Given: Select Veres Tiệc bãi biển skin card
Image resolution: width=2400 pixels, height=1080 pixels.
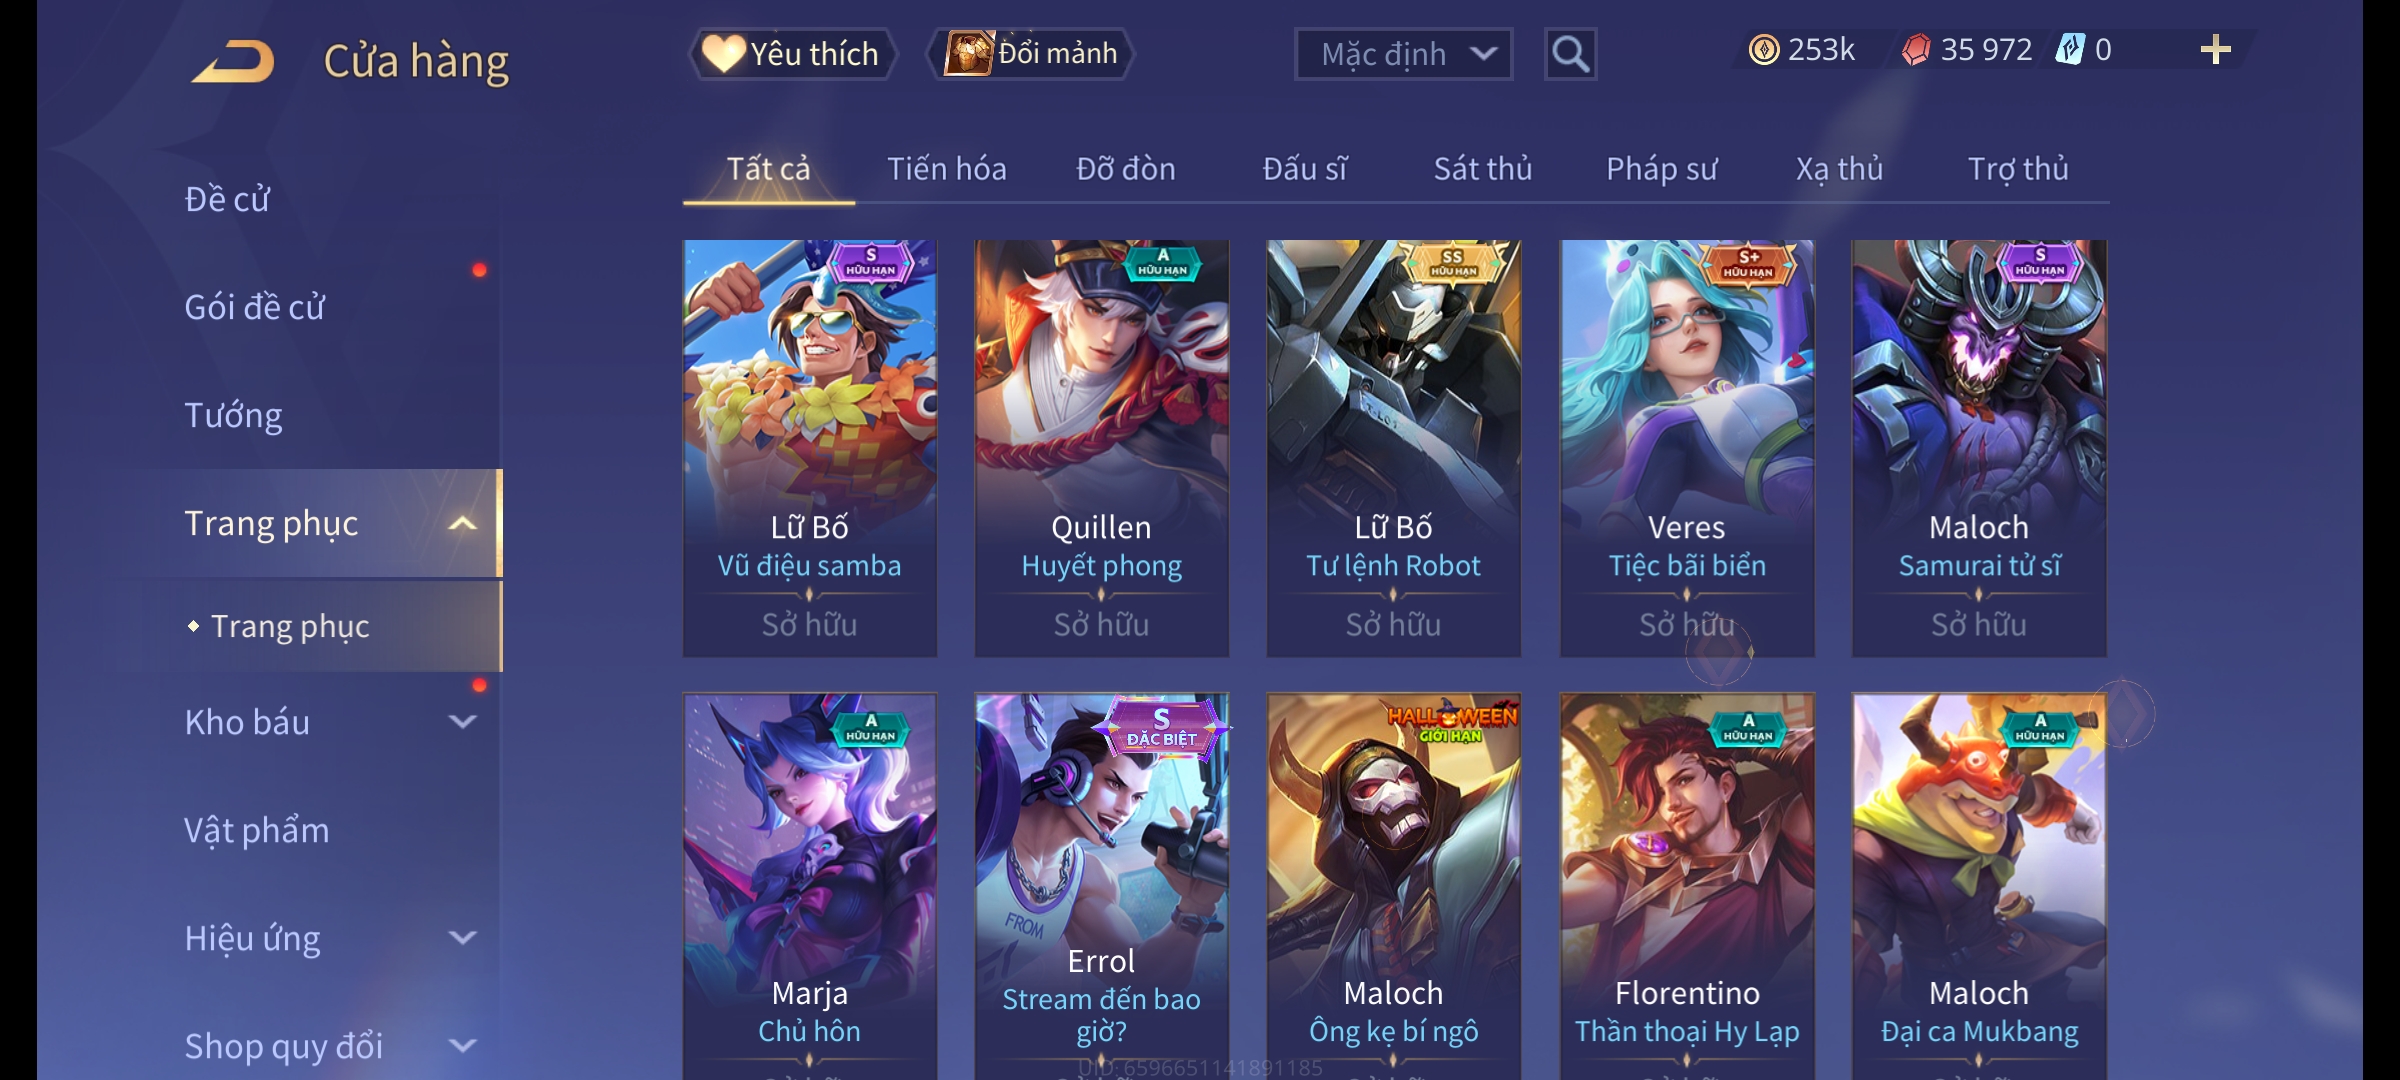Looking at the screenshot, I should point(1687,448).
